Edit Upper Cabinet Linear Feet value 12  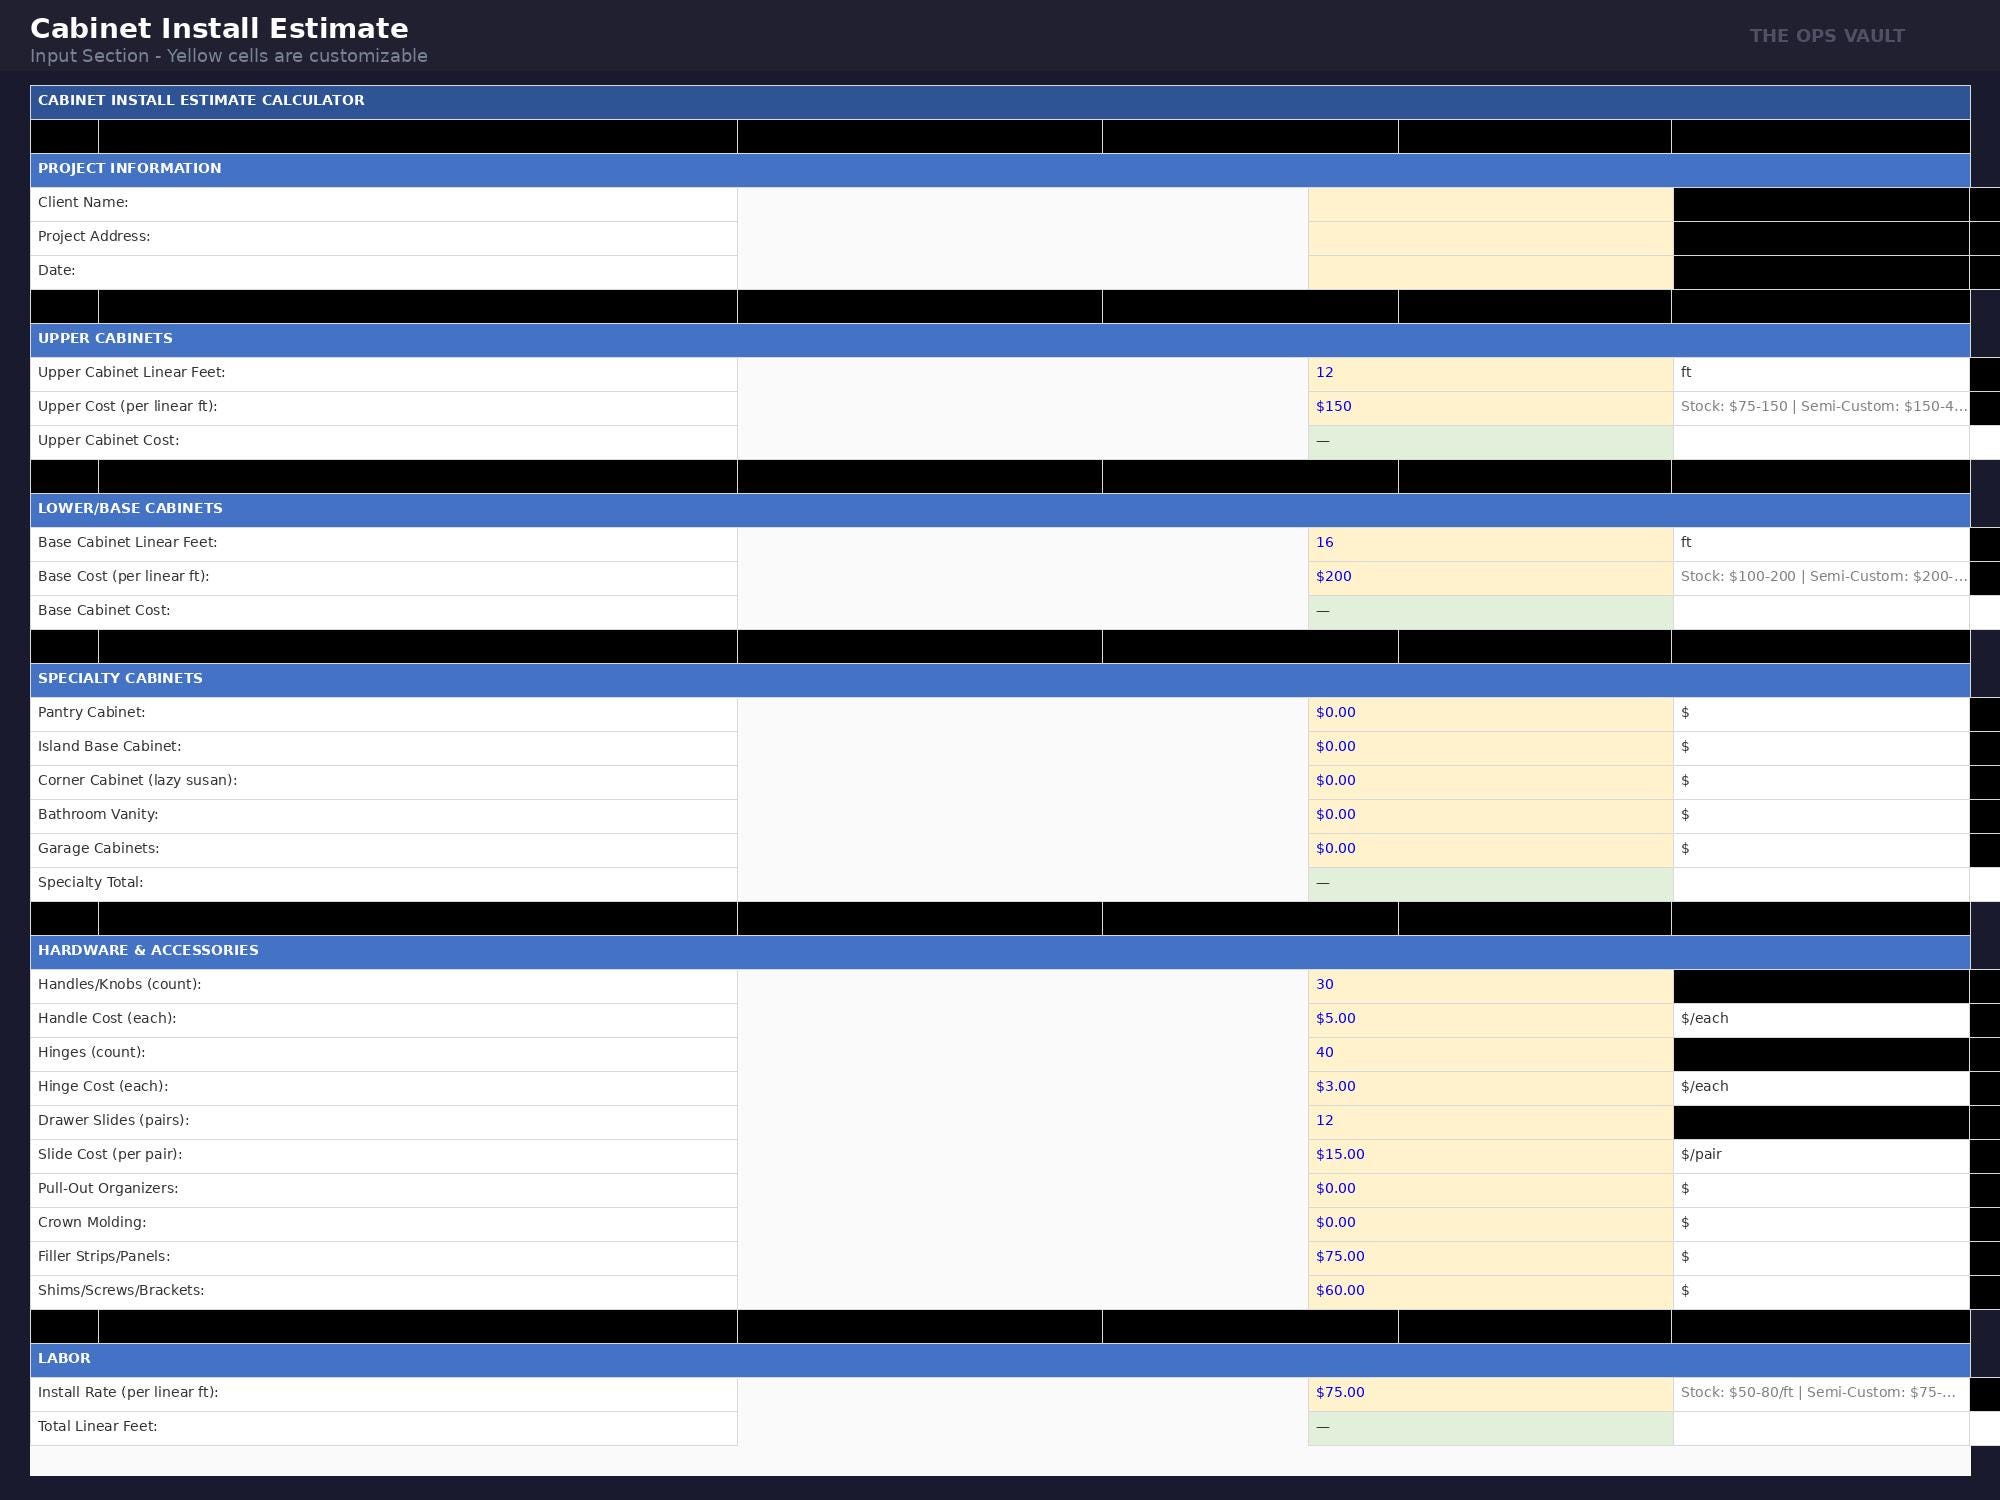[x=1490, y=375]
